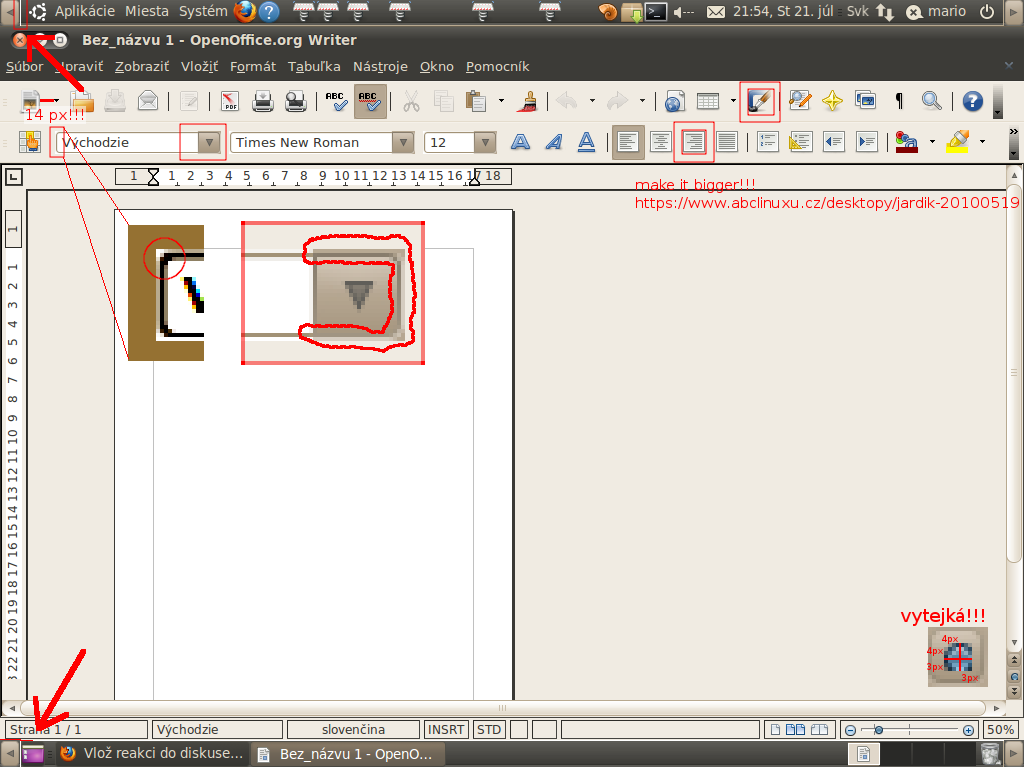This screenshot has height=768, width=1024.
Task: Open the Navigator star icon
Action: pos(833,101)
